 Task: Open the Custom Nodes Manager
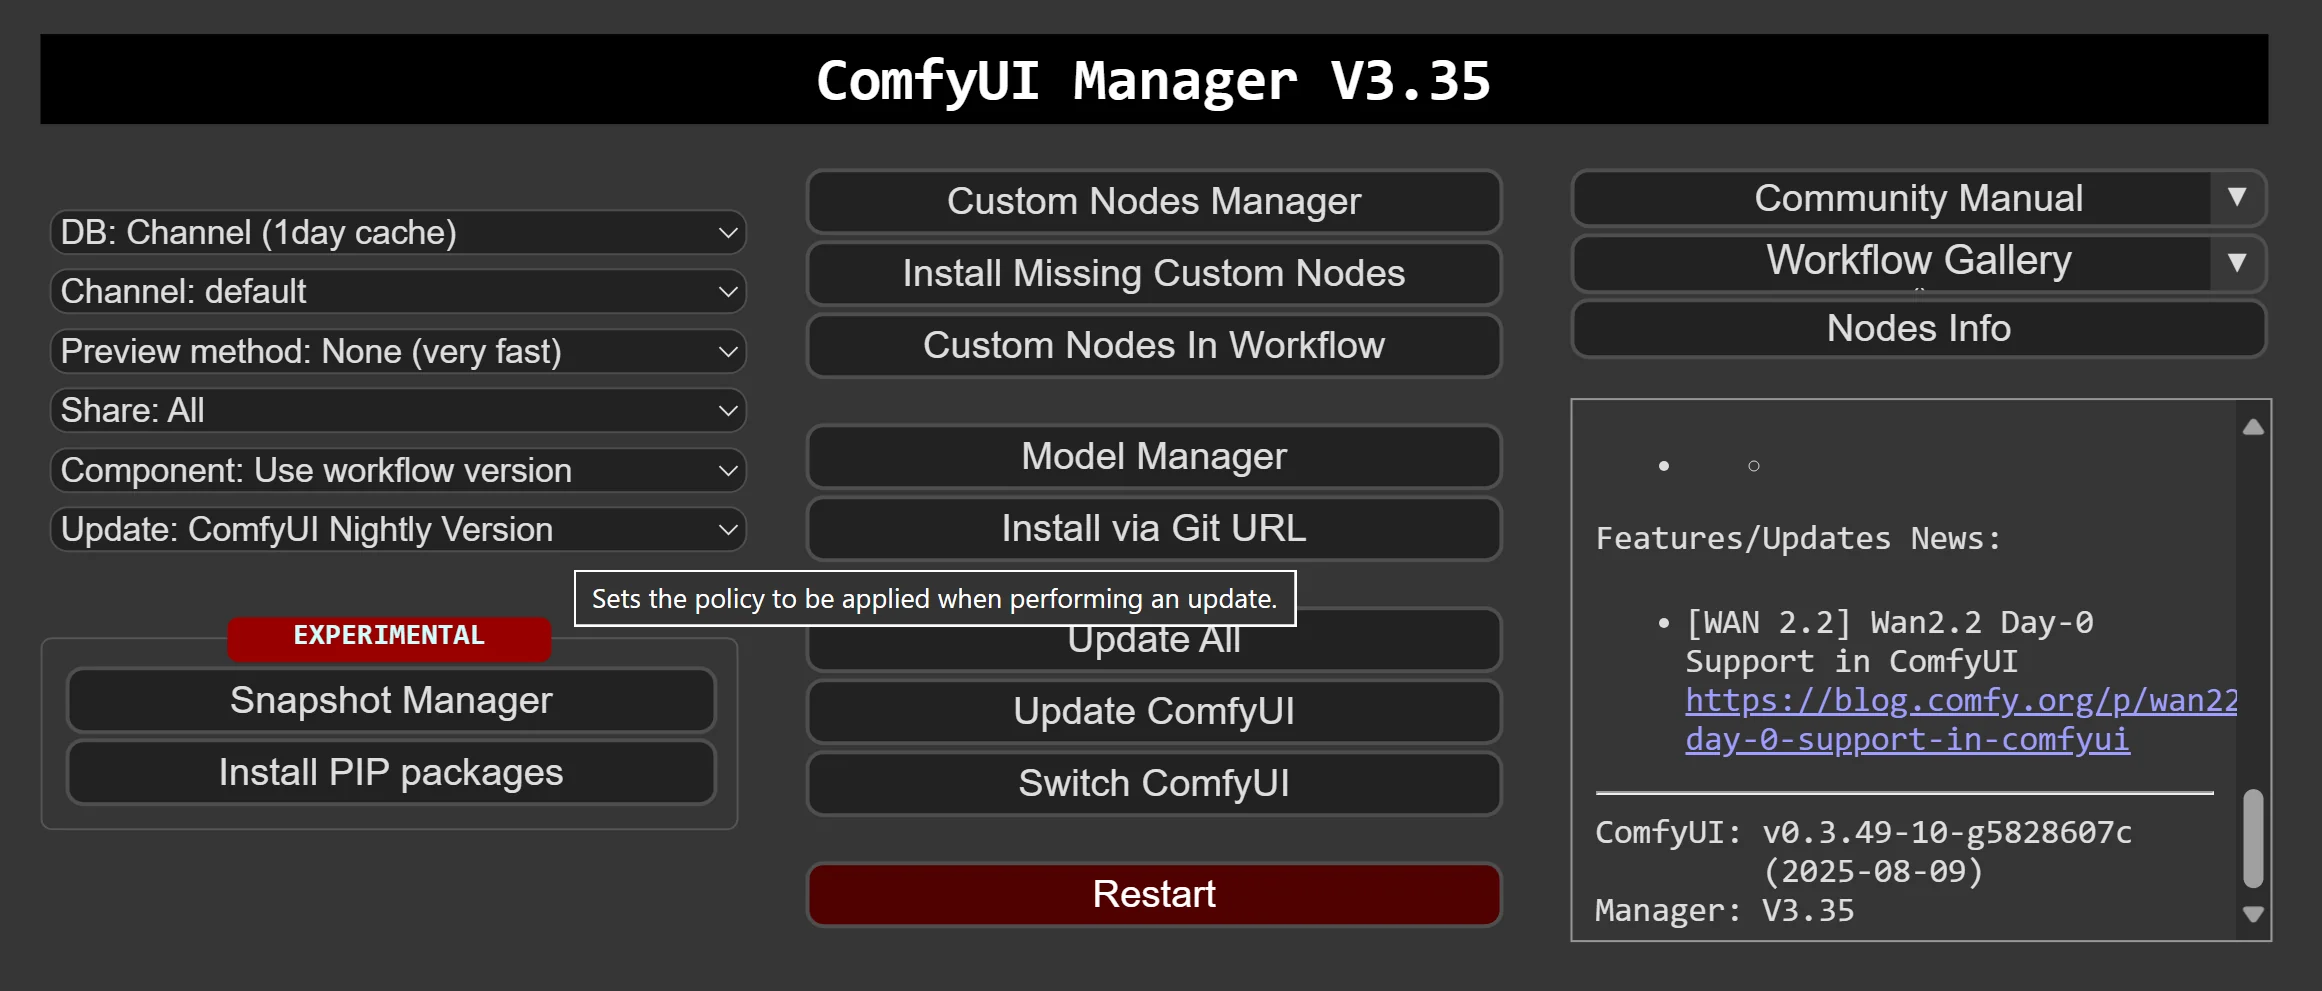(1153, 202)
